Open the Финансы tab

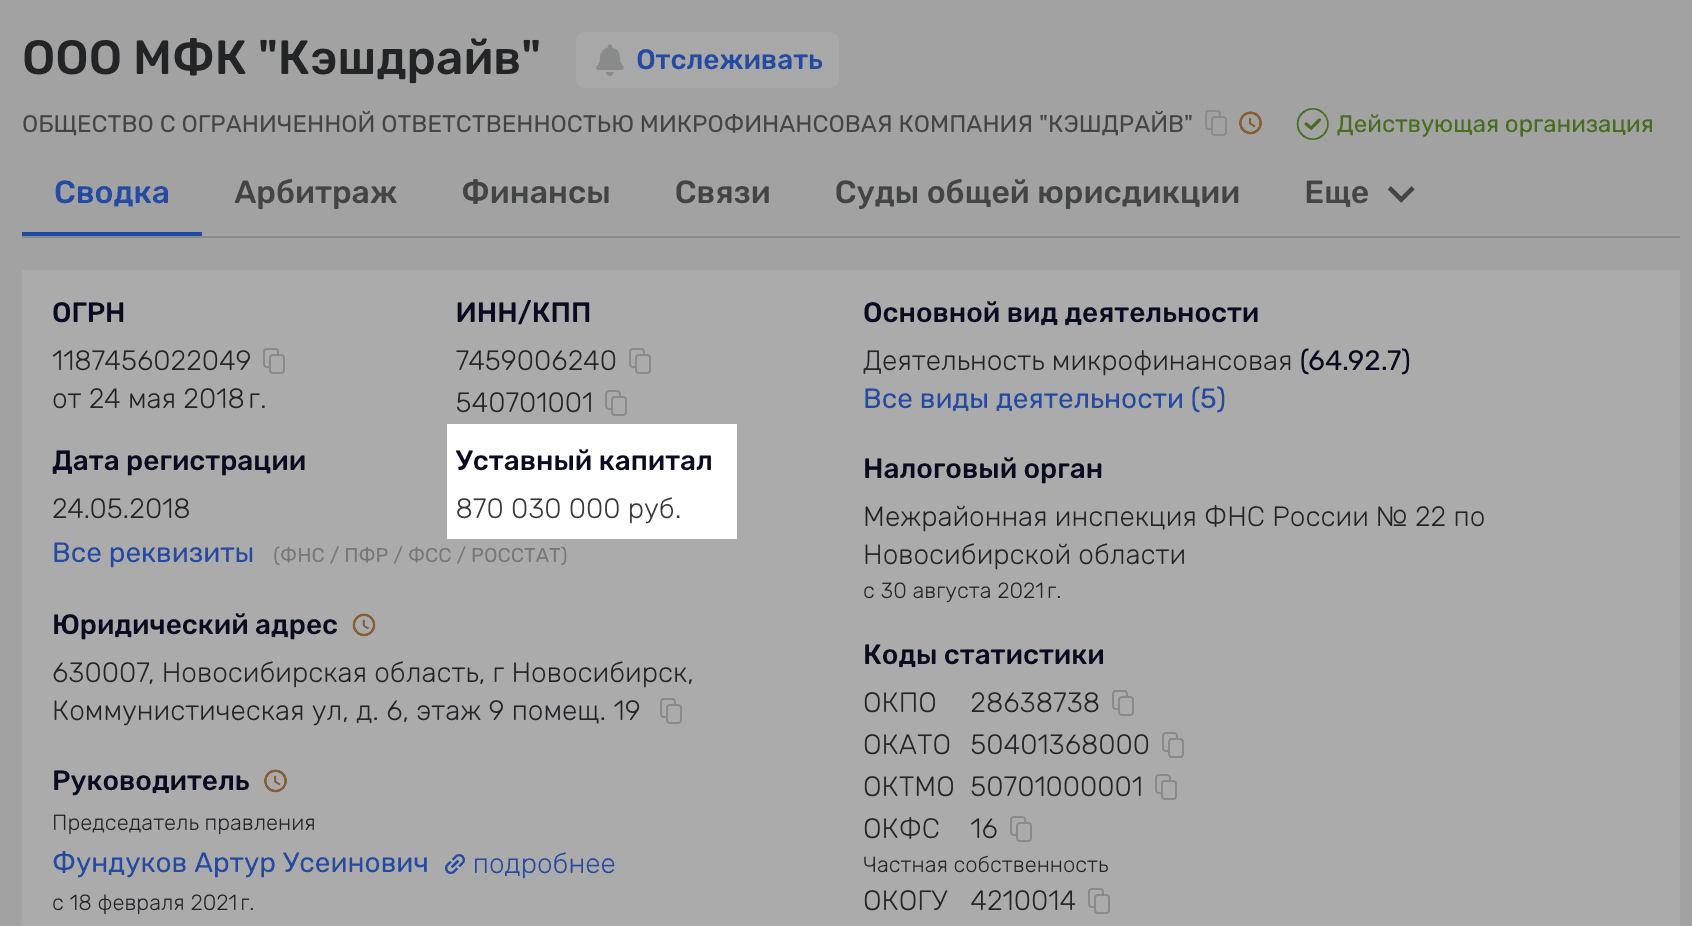[x=536, y=192]
